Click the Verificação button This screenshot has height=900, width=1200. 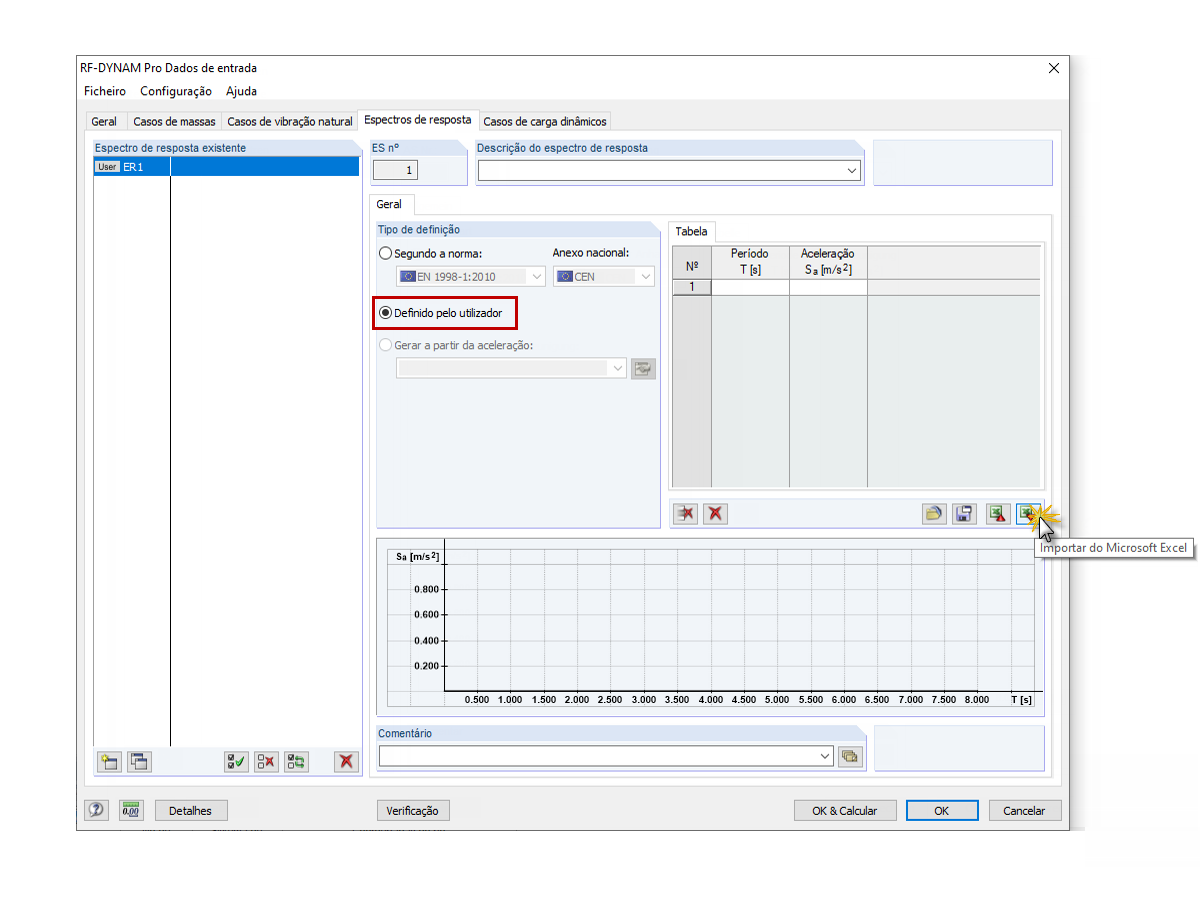point(413,810)
